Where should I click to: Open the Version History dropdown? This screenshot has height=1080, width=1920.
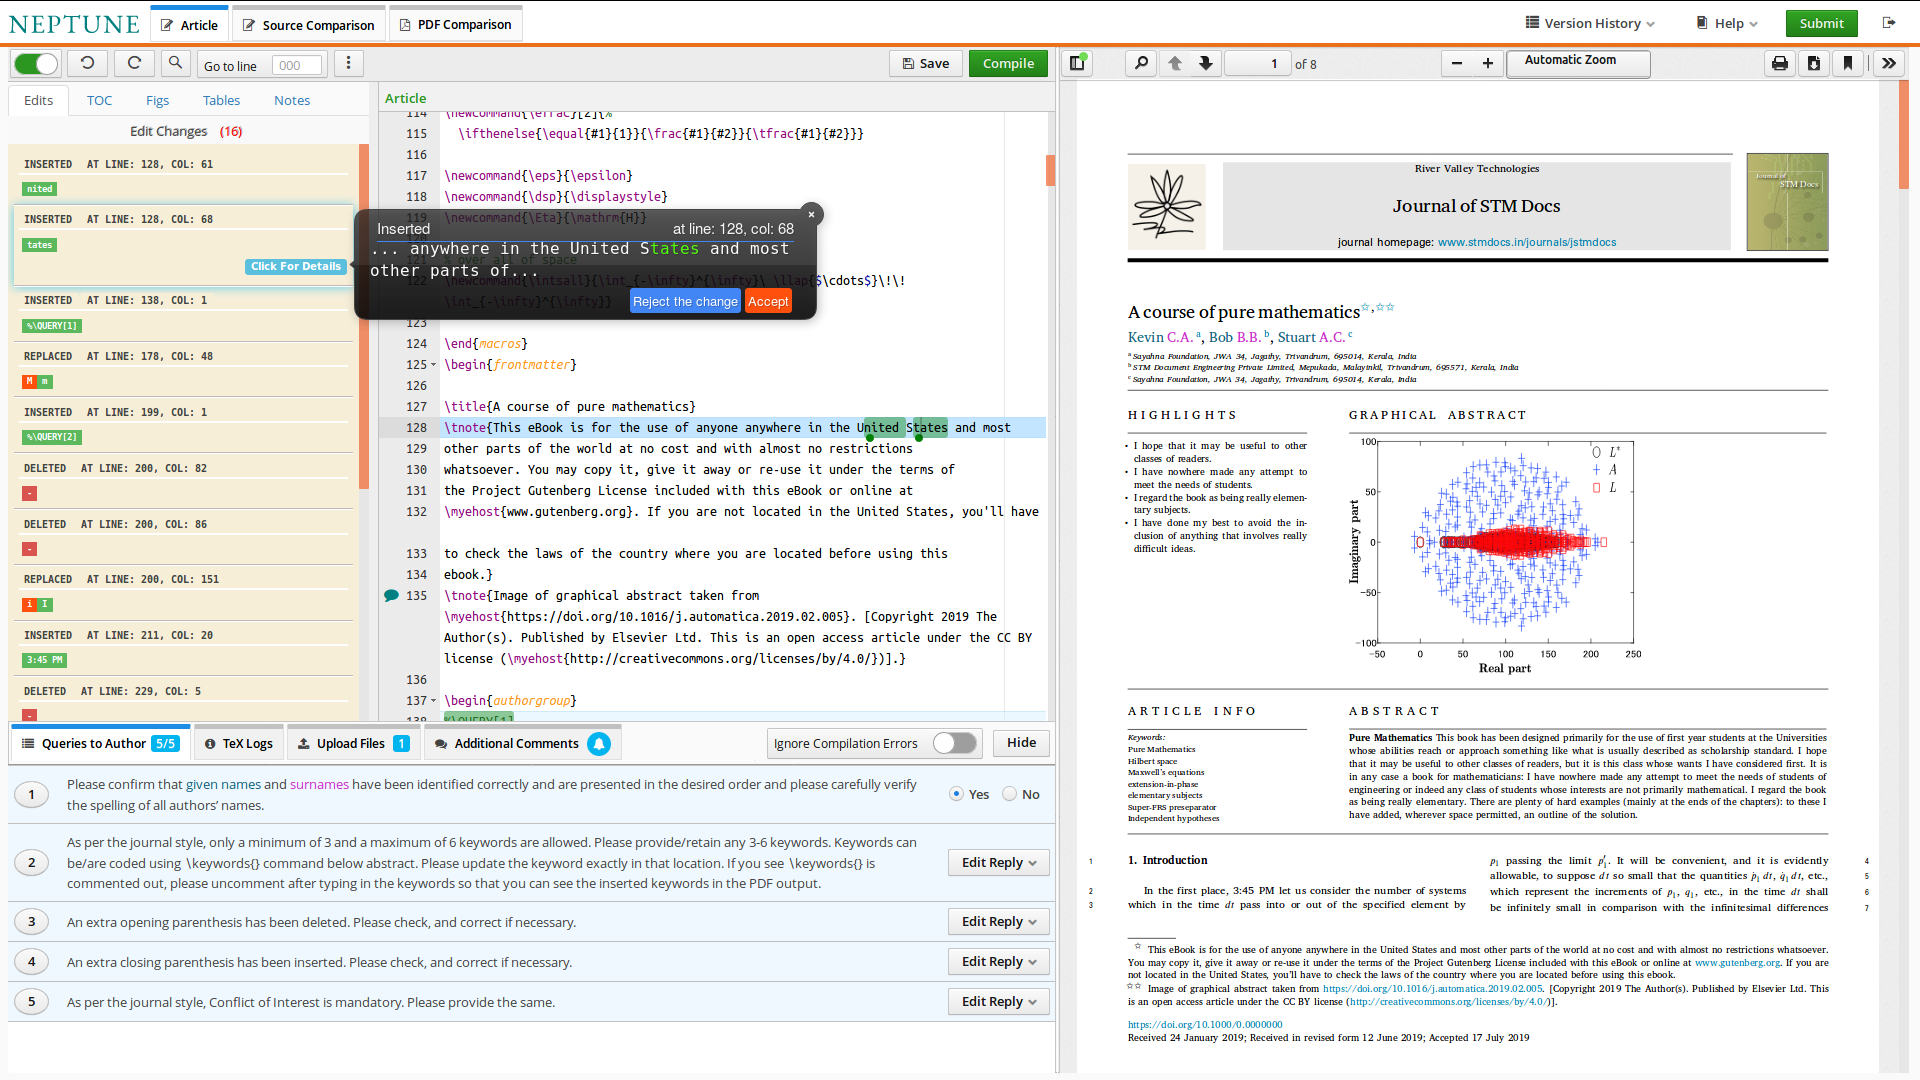[x=1589, y=23]
